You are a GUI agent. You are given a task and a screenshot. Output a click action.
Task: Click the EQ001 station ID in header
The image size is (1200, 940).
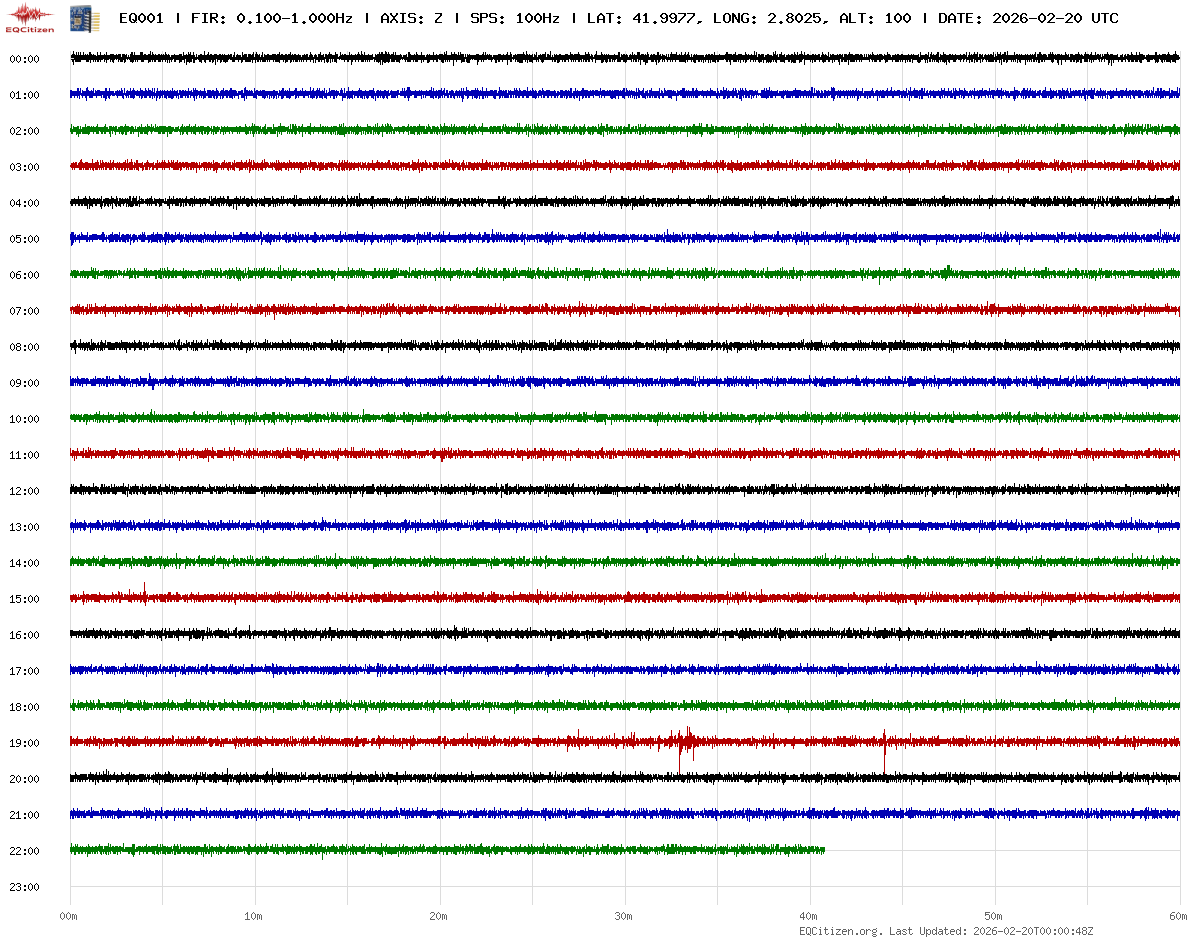pyautogui.click(x=141, y=18)
